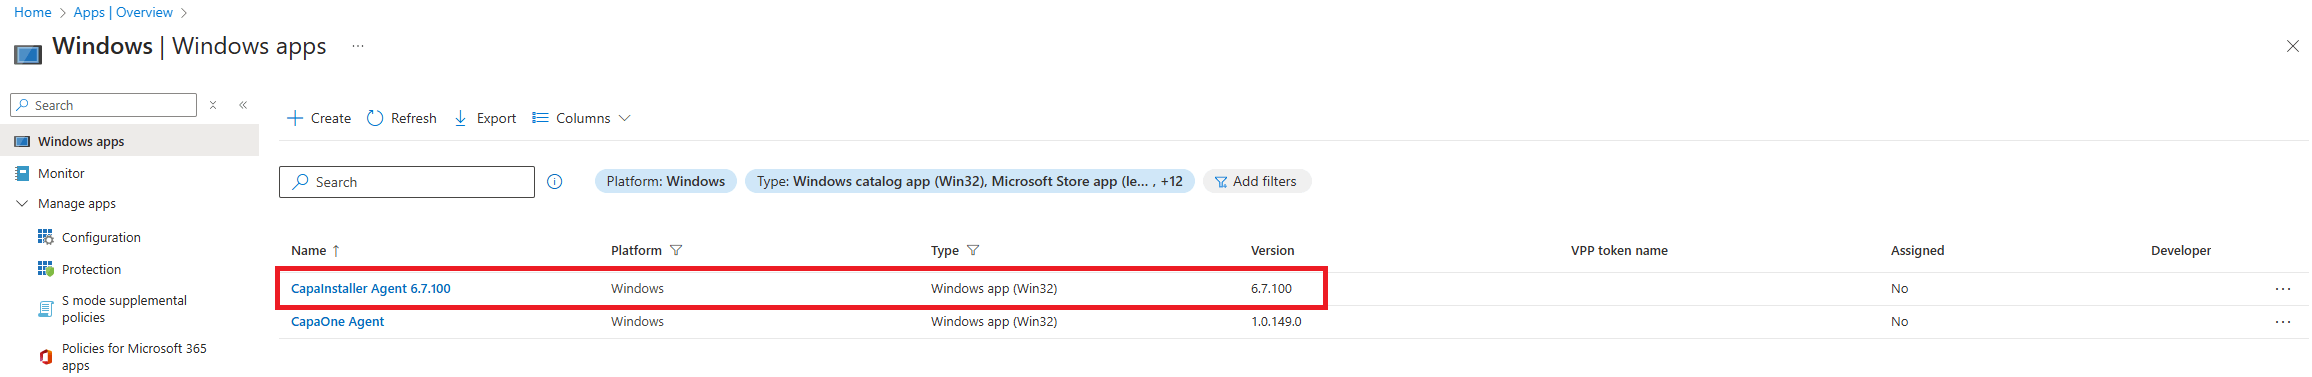Open the ellipsis menu beside Windows apps title

tap(358, 46)
